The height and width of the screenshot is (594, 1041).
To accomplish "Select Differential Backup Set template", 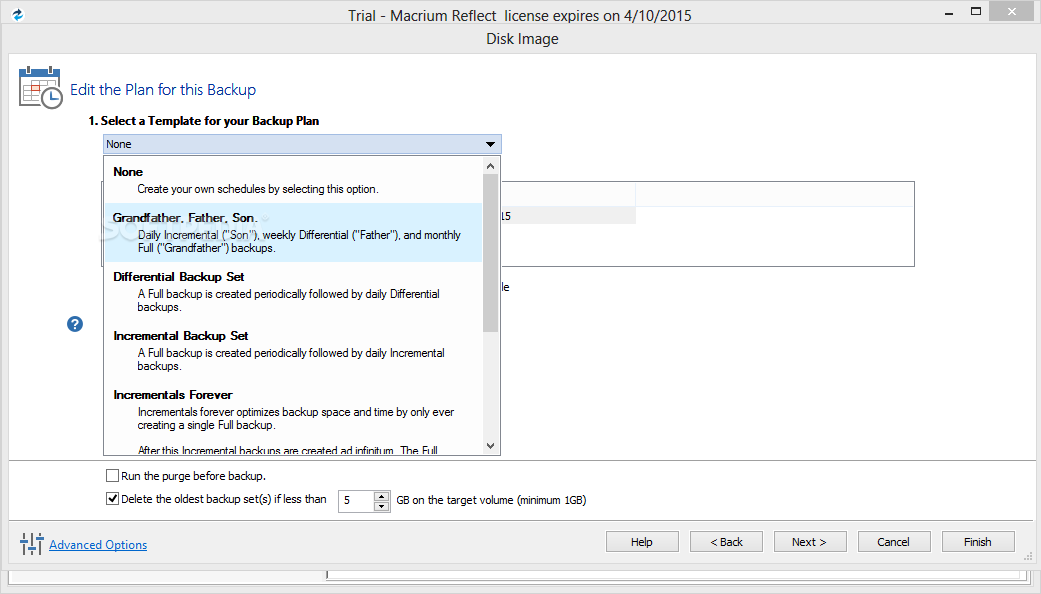I will [293, 291].
